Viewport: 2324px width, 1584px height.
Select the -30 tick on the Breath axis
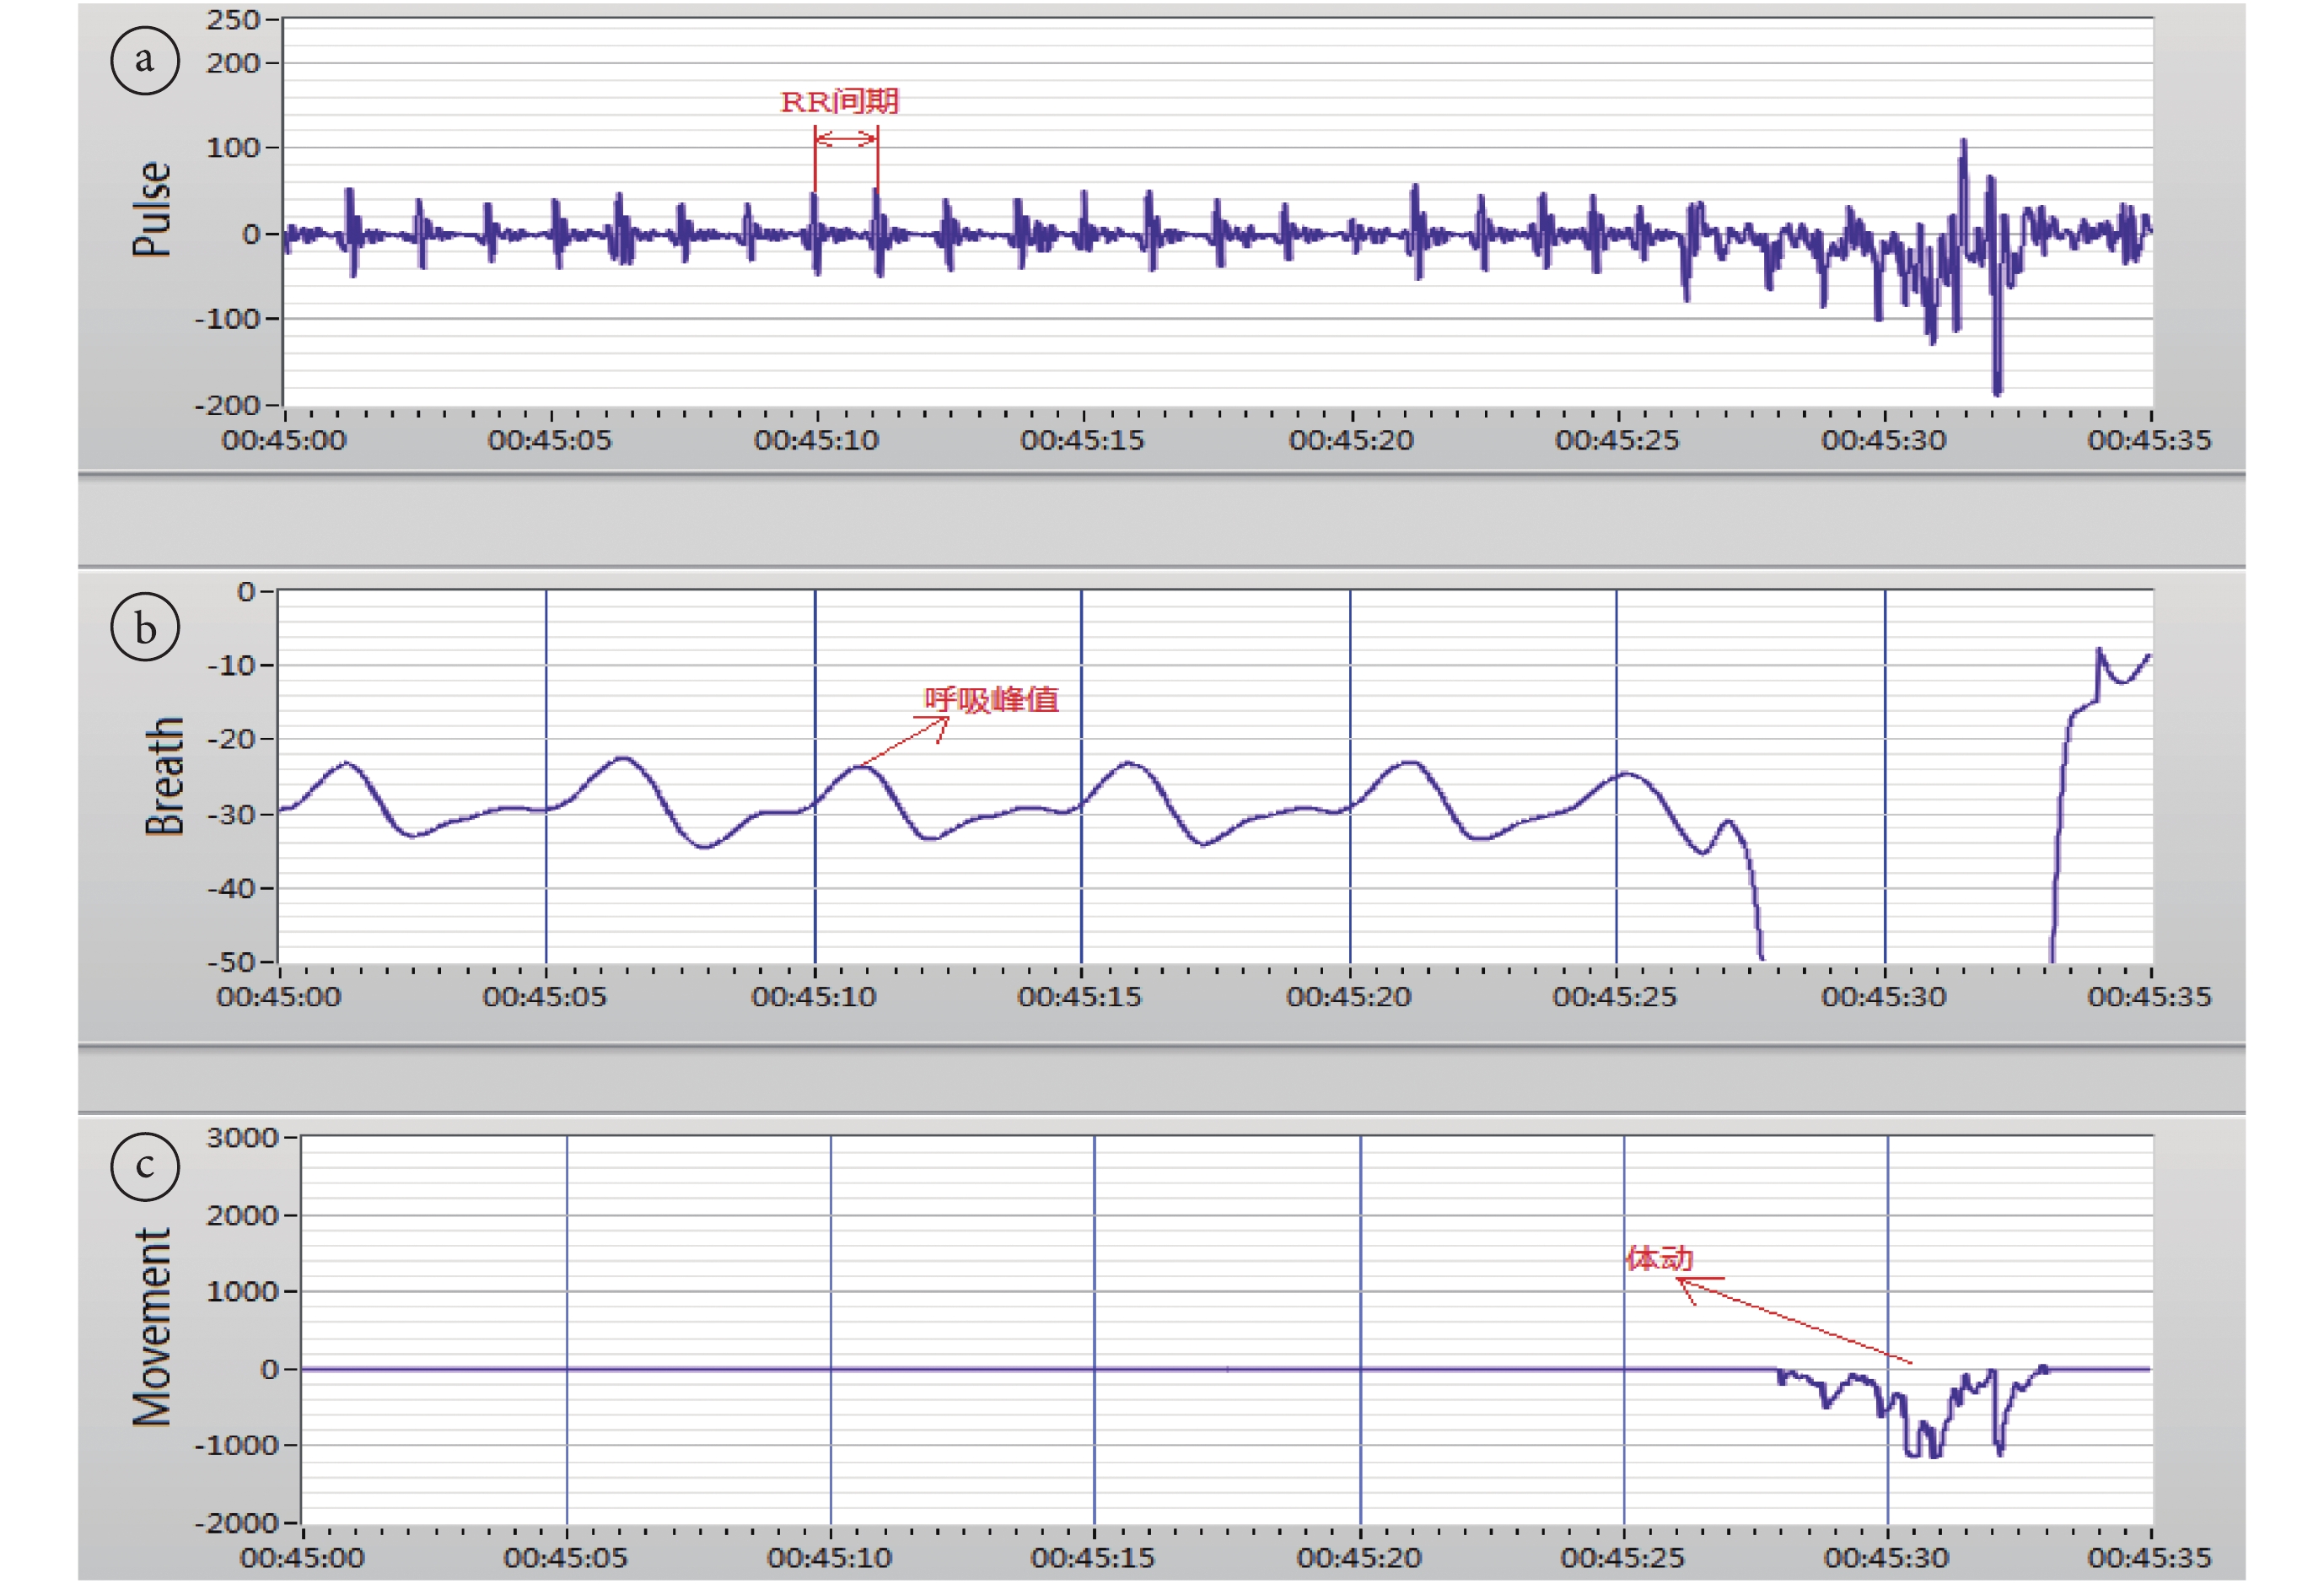[233, 814]
